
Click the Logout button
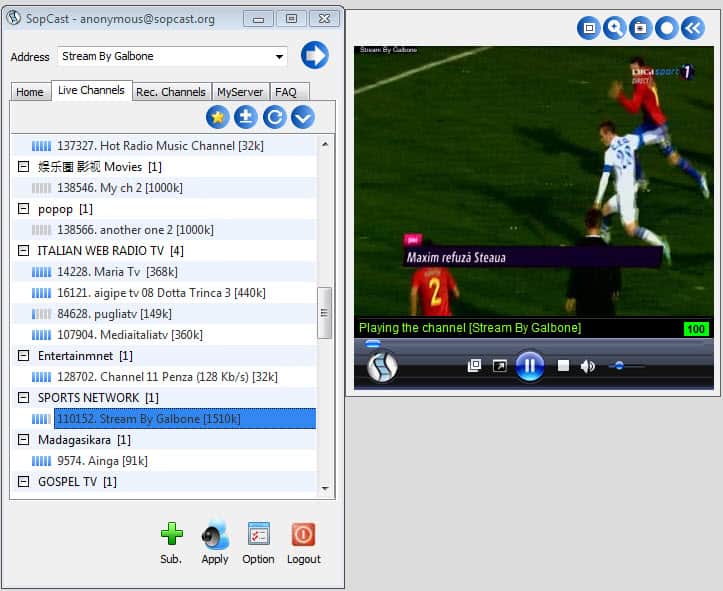[x=303, y=535]
